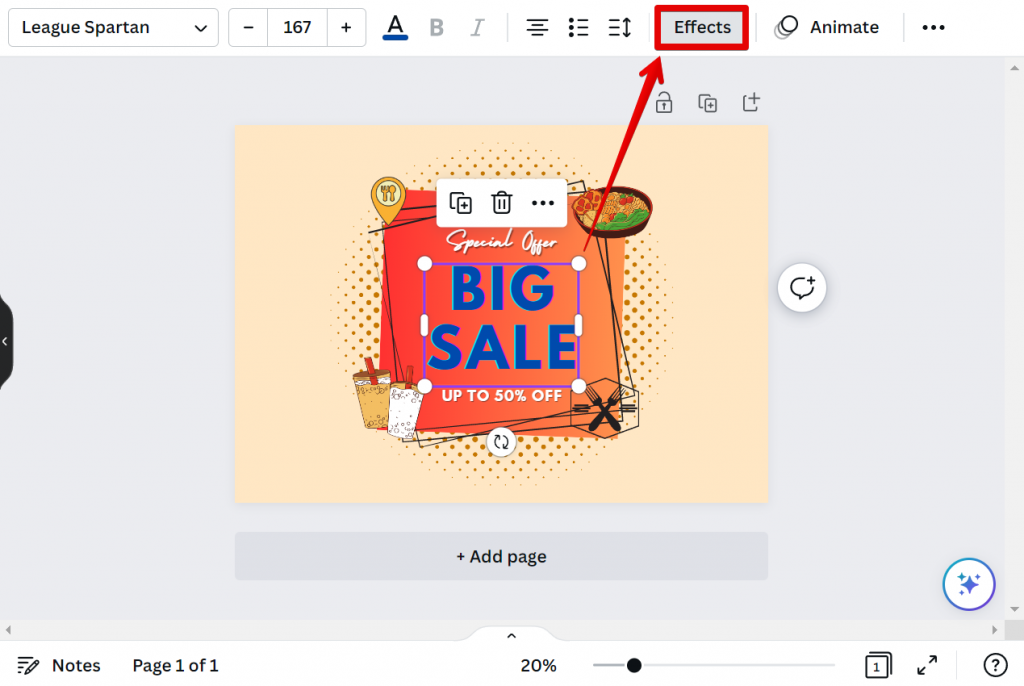Viewport: 1024px width, 686px height.
Task: Decrease font size with minus button
Action: 248,28
